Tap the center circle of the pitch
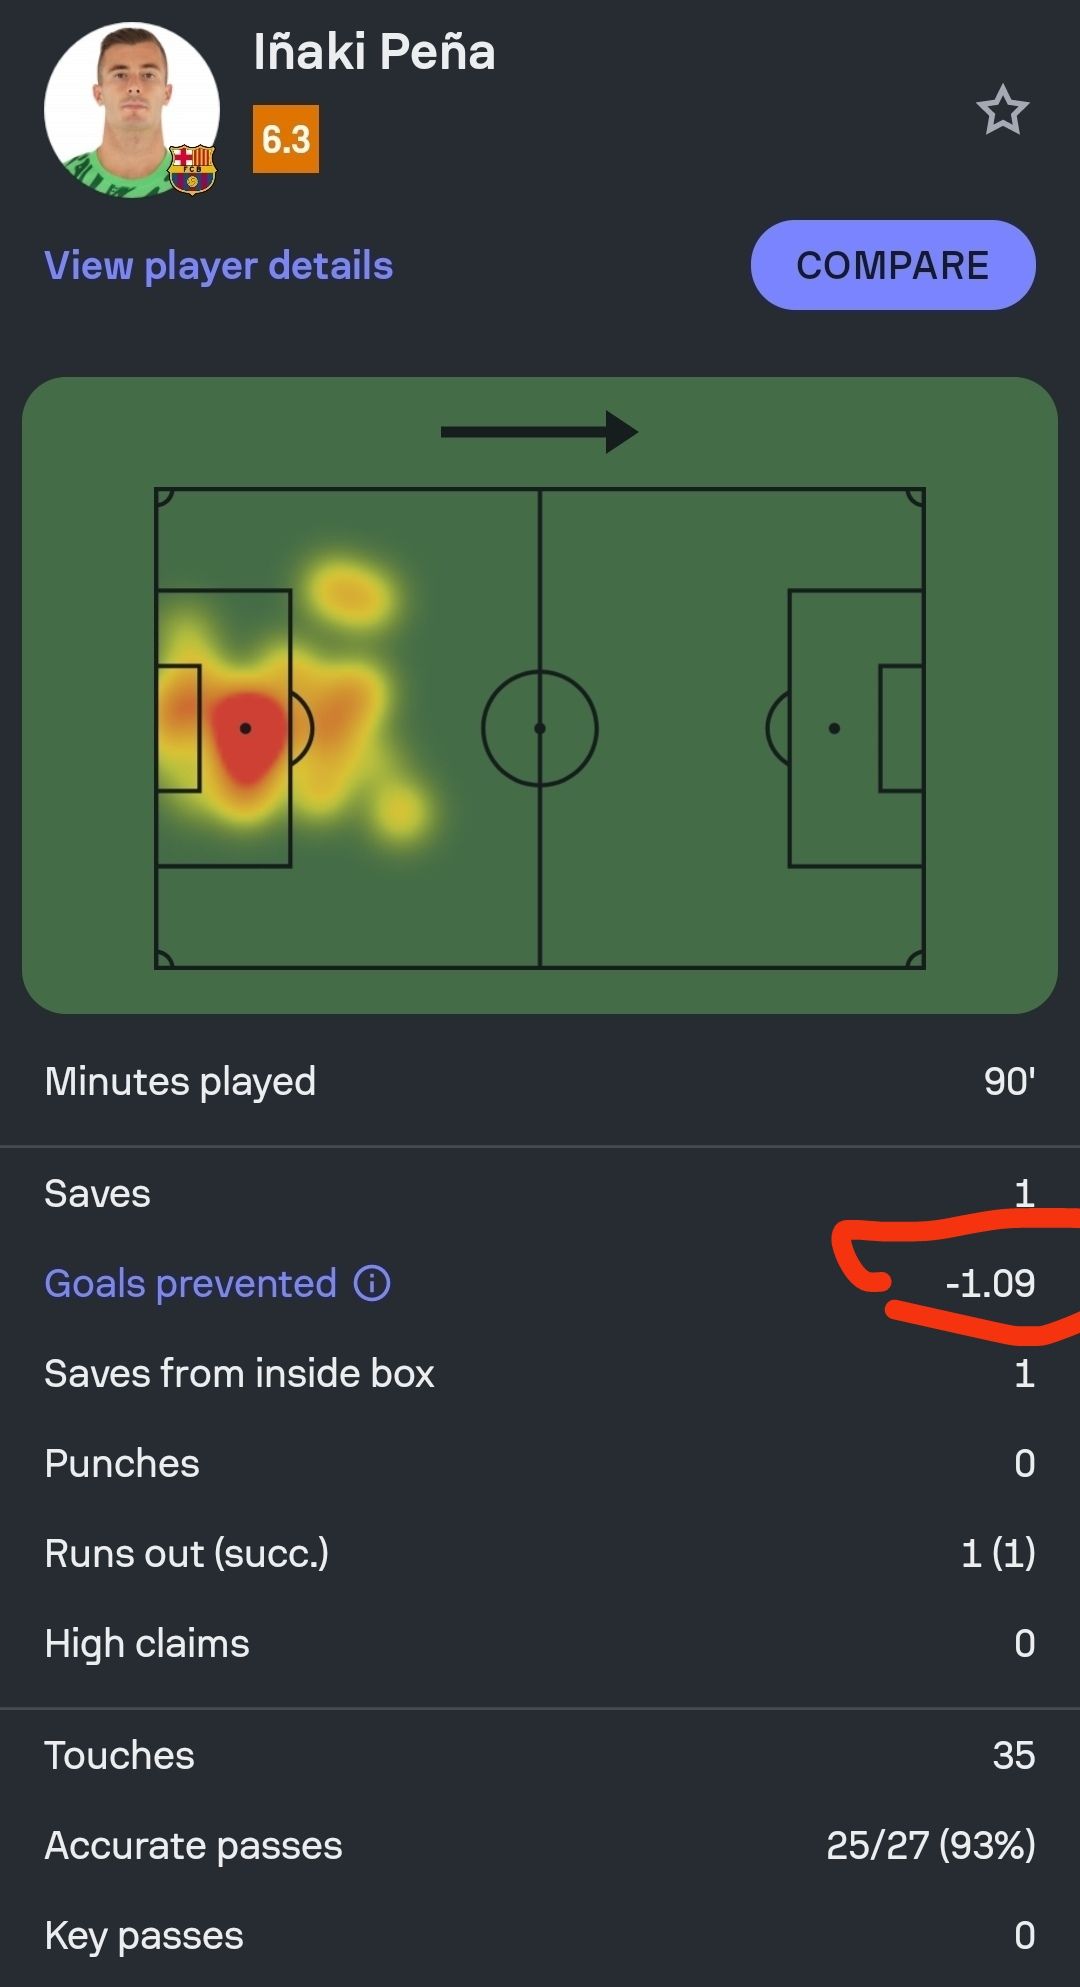 coord(540,728)
